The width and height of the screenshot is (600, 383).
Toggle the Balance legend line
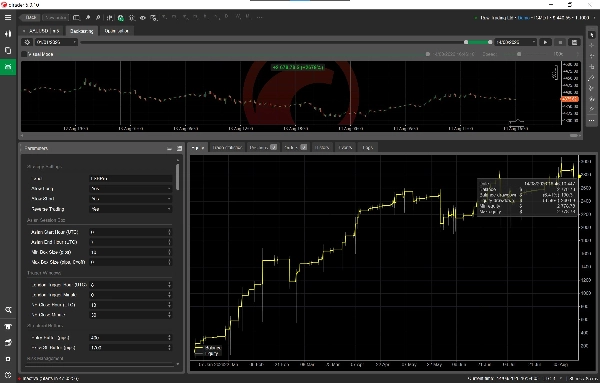(208, 347)
